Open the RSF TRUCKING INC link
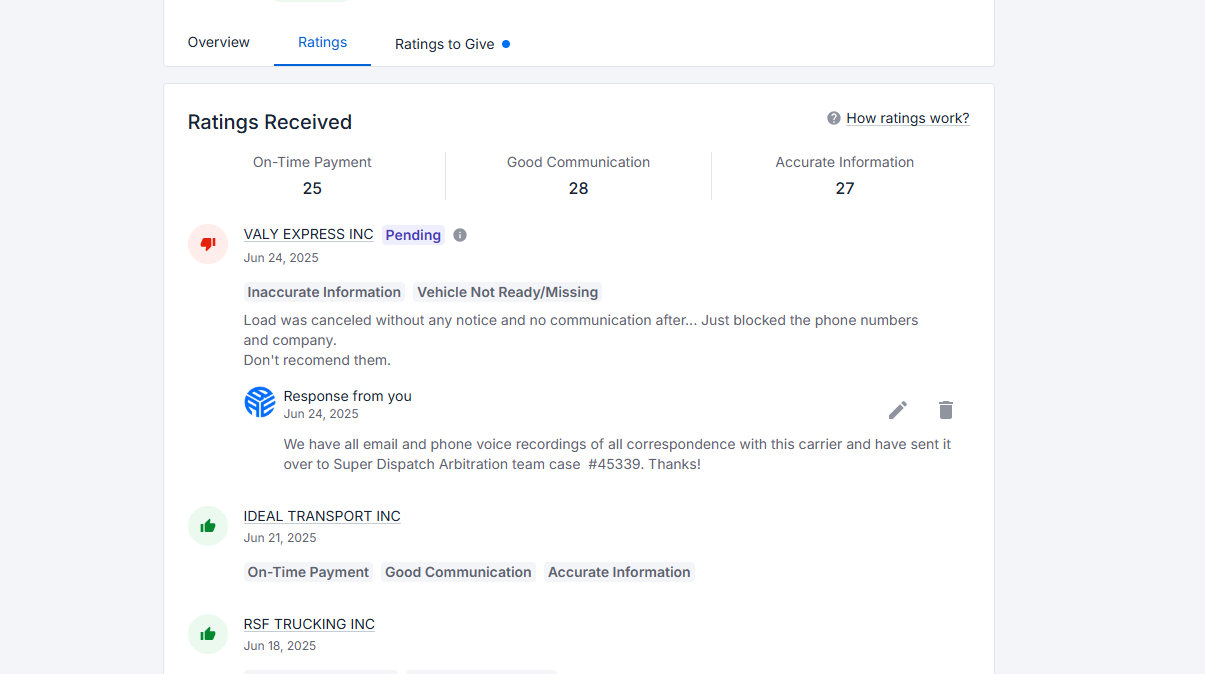1205x674 pixels. click(309, 623)
